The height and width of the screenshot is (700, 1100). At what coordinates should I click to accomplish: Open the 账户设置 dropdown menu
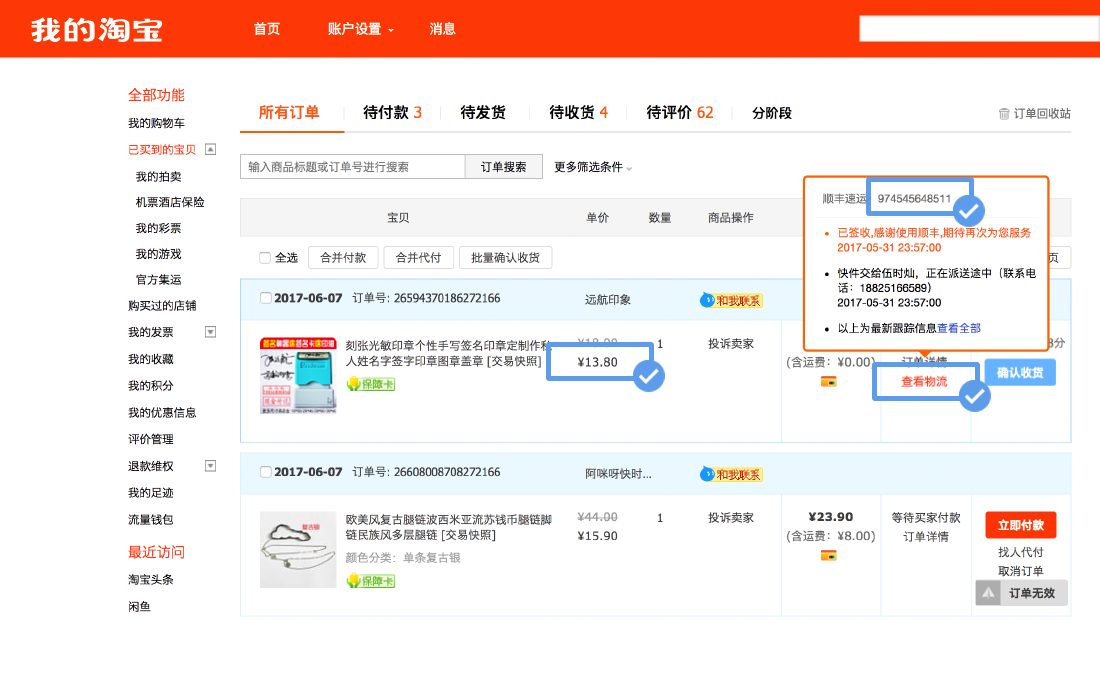360,29
